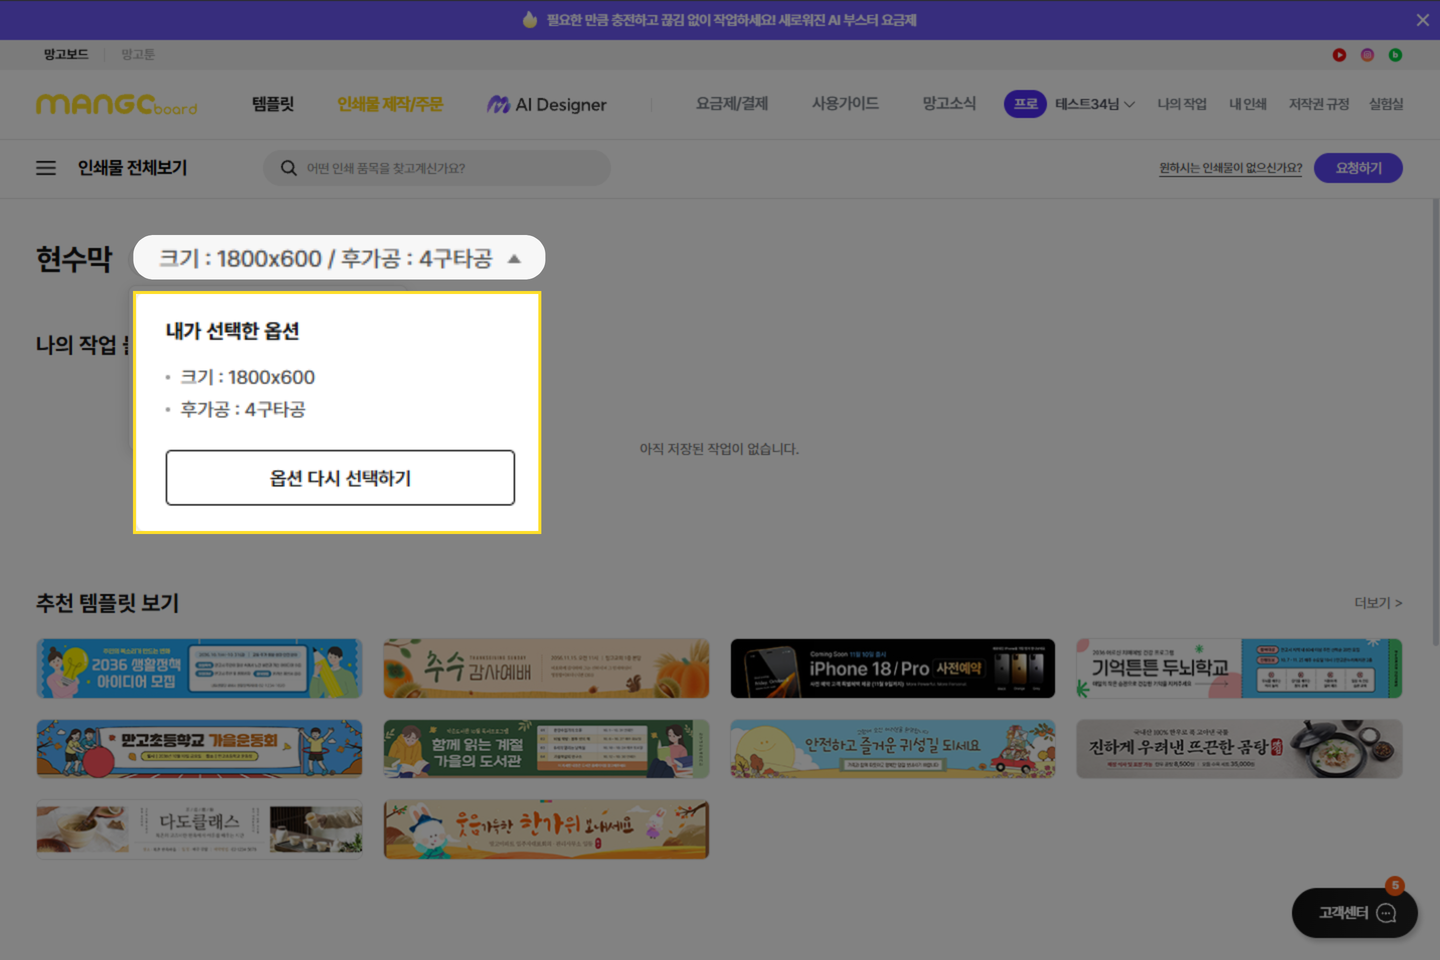Close the top promotional banner
This screenshot has height=960, width=1440.
coord(1422,20)
